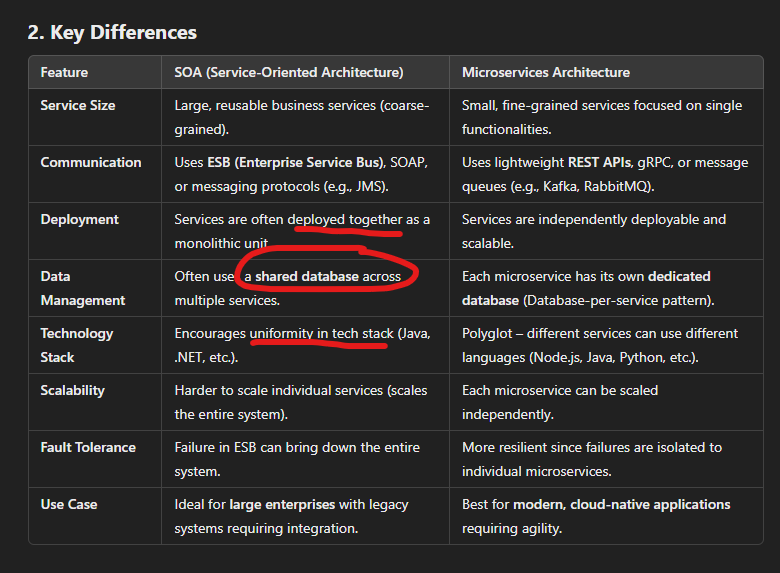Click the "Use Case" row label

coord(68,504)
